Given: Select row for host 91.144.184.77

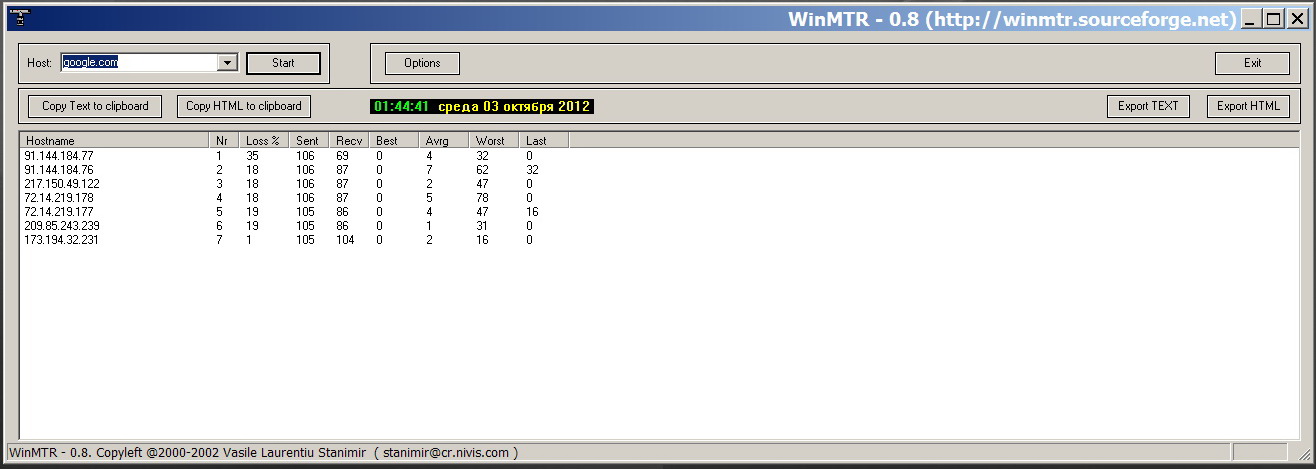Looking at the screenshot, I should pos(59,156).
